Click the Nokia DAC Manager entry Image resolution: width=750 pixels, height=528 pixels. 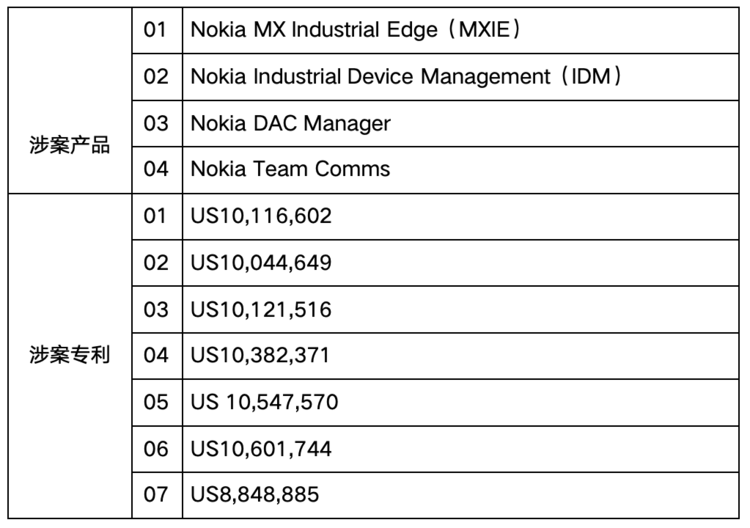point(291,123)
